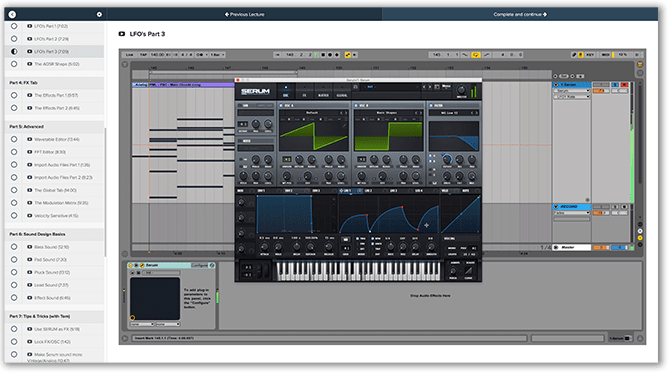This screenshot has width=672, height=378.
Task: Toggle the MIDI map mode switch
Action: [x=605, y=55]
